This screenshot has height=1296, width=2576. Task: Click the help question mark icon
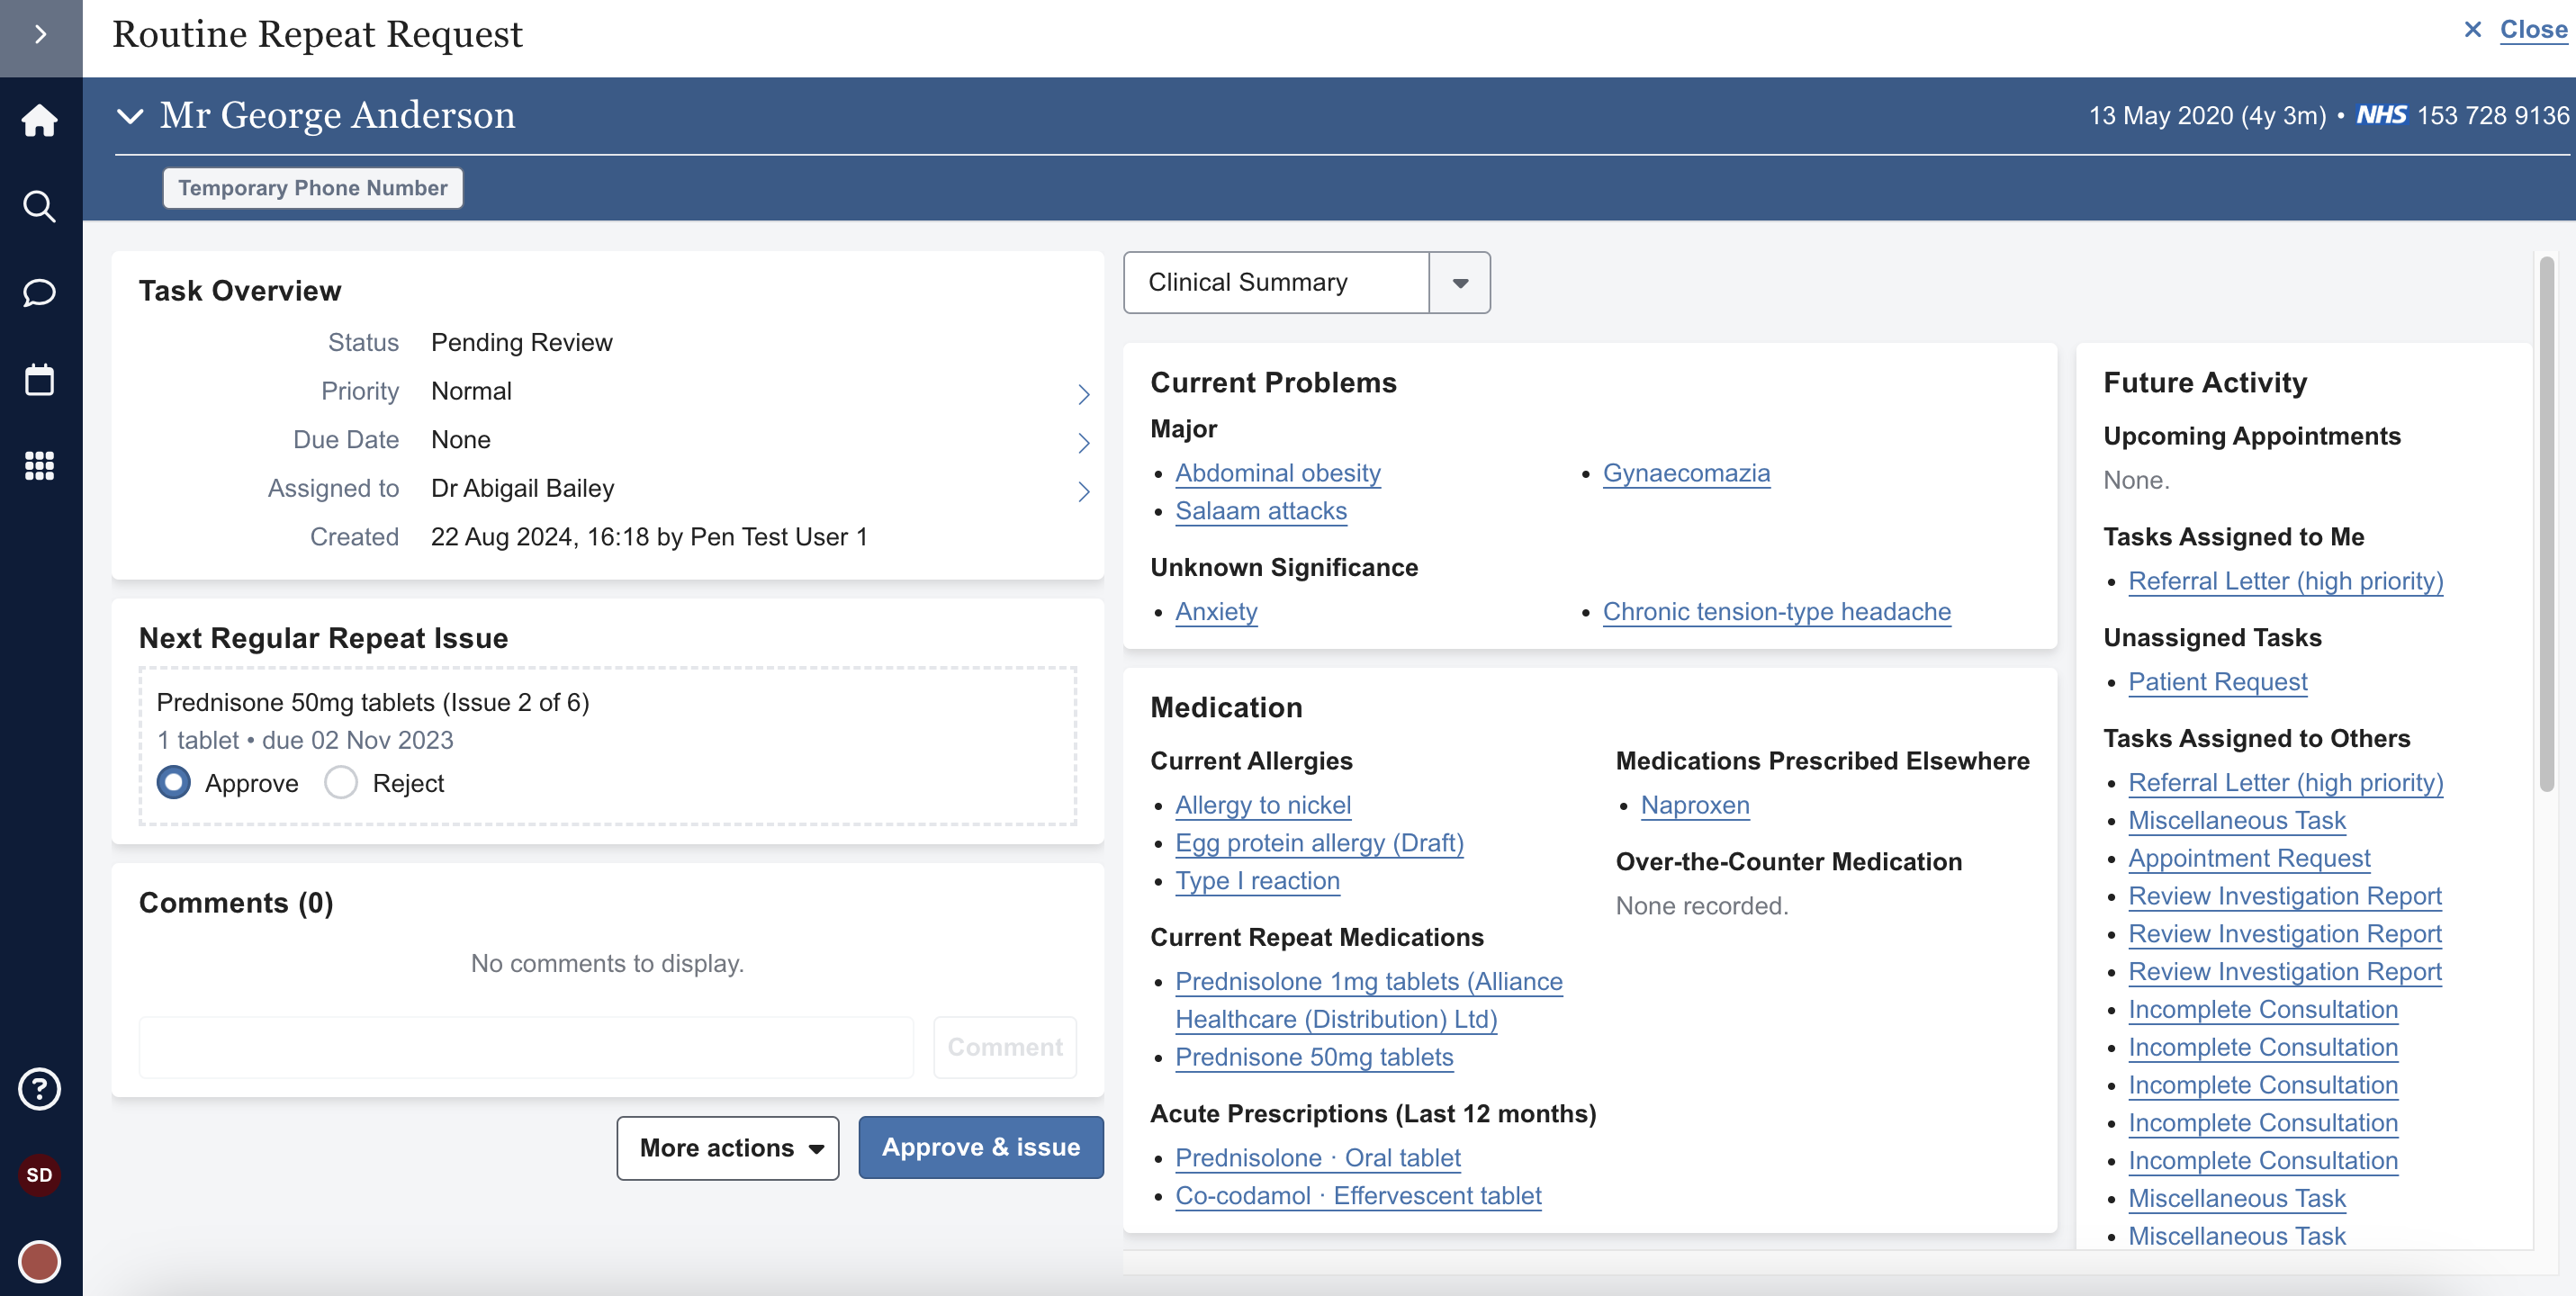coord(40,1089)
